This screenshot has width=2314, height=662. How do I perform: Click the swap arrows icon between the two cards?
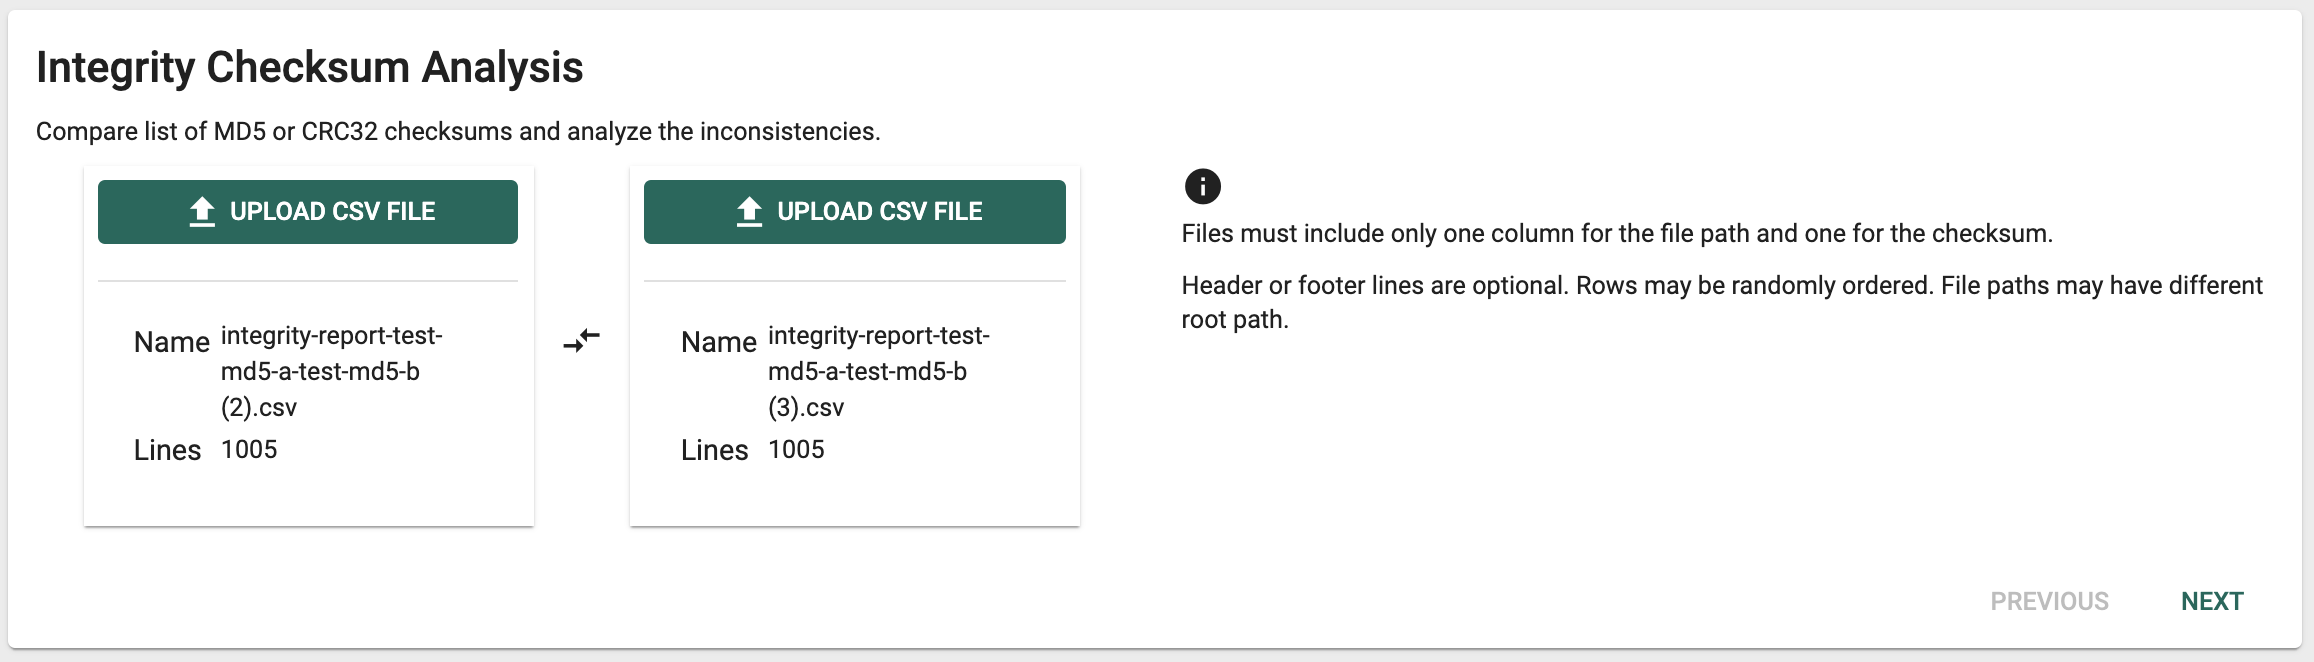580,341
